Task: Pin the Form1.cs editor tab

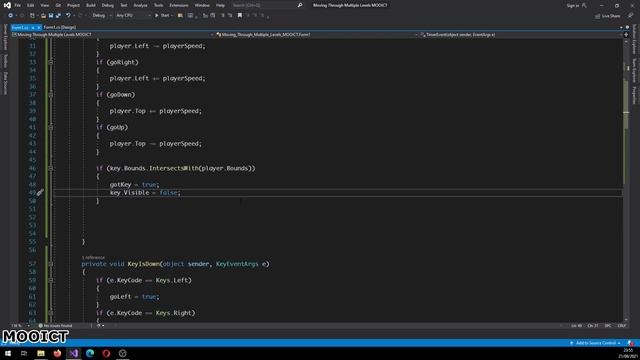Action: click(33, 27)
